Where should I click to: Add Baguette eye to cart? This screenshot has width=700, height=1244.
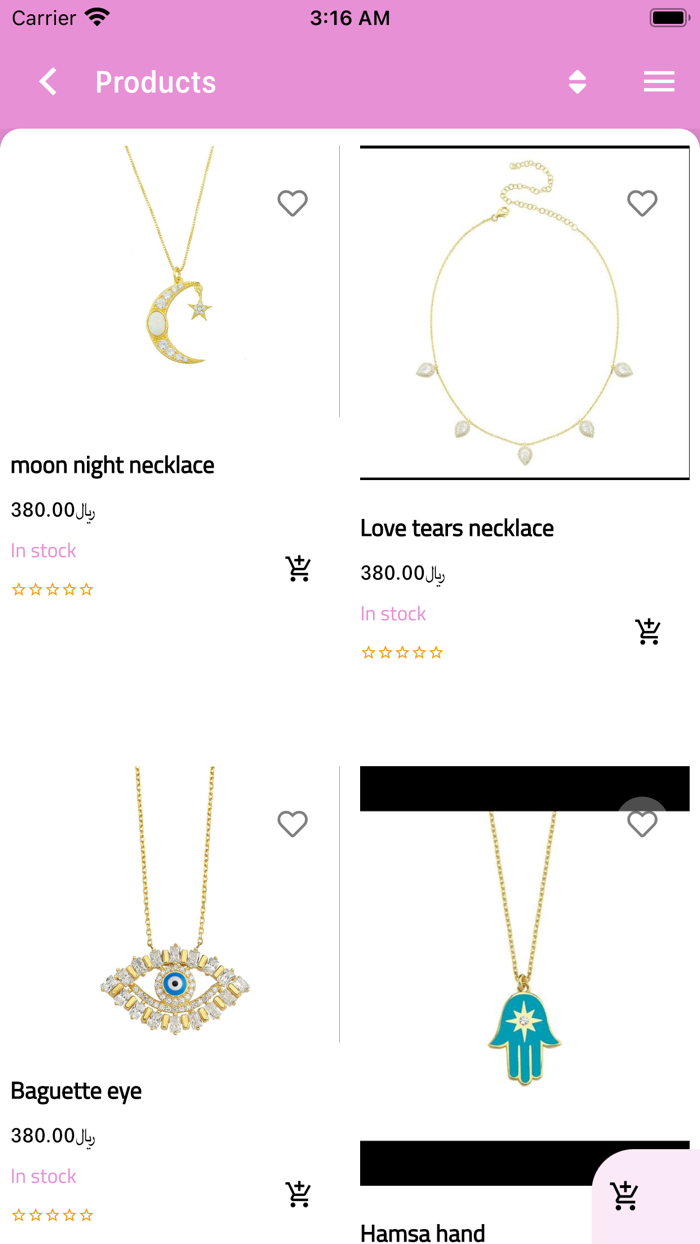click(x=298, y=1194)
